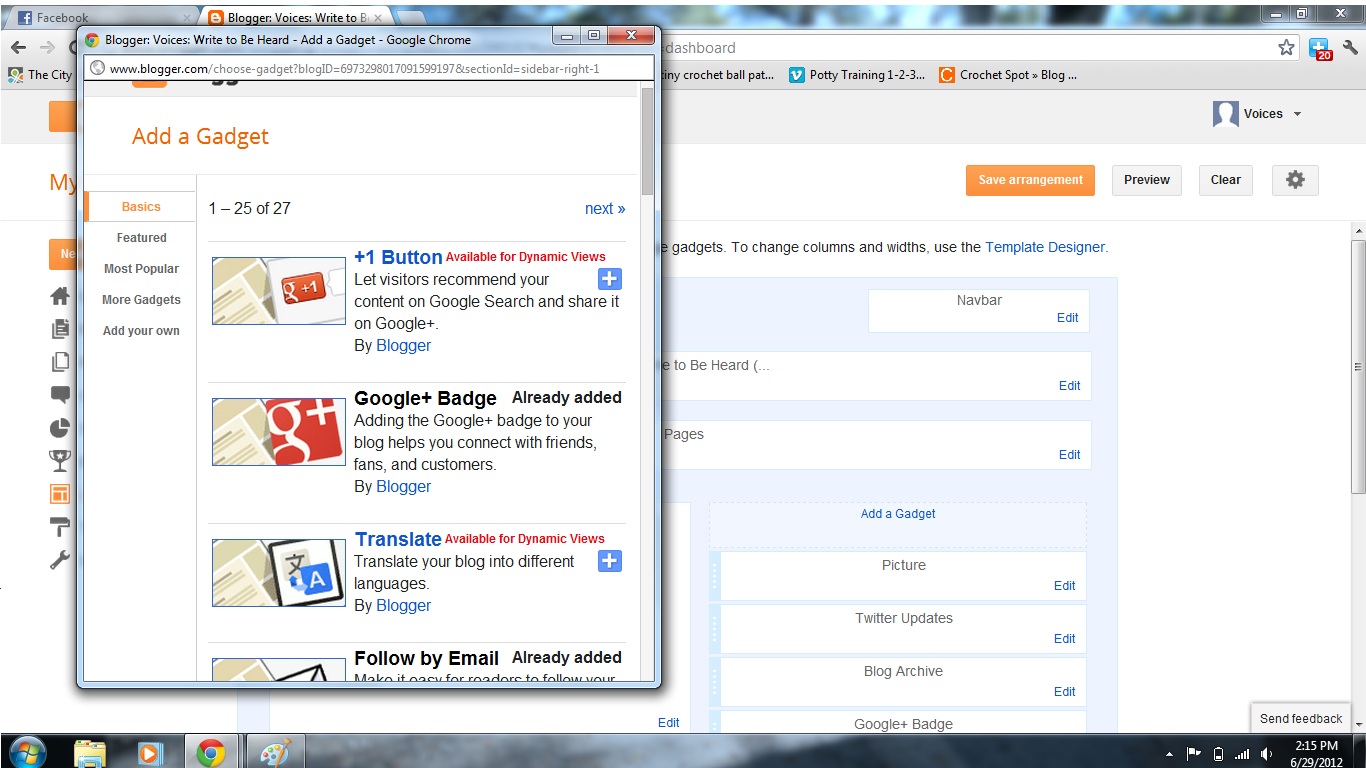Screen dimensions: 1366x768
Task: Clear the layout changes
Action: pyautogui.click(x=1225, y=180)
